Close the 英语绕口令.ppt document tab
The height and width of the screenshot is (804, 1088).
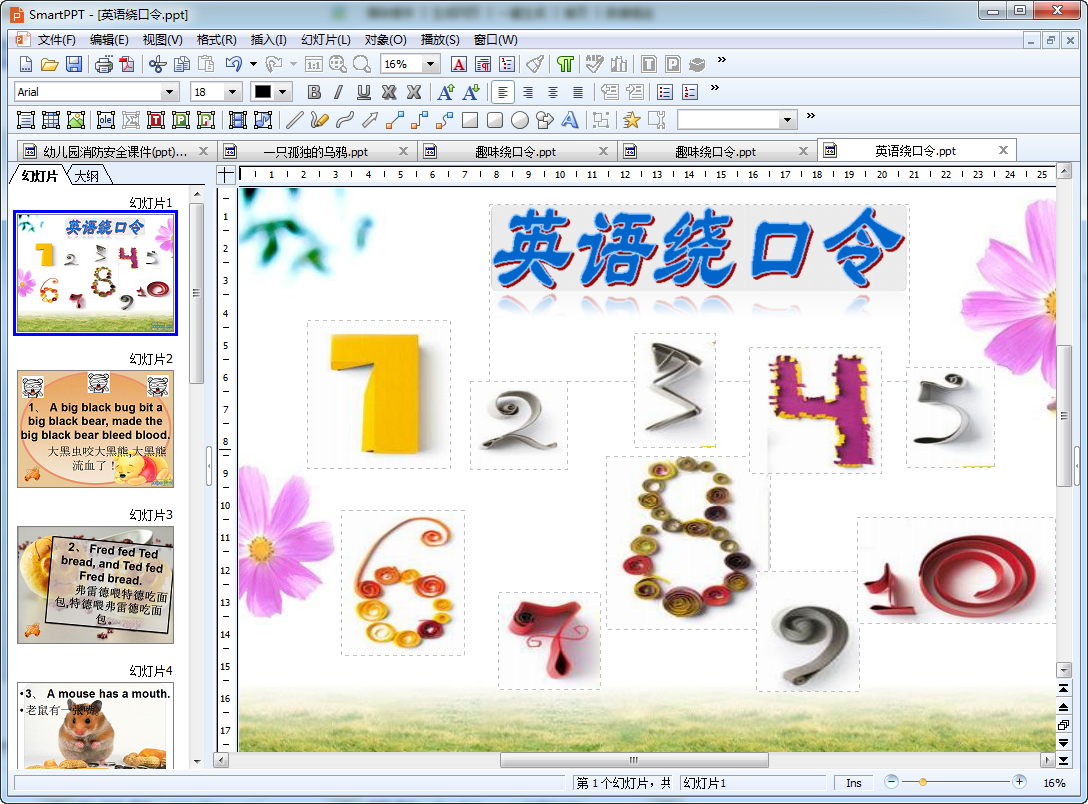1003,150
